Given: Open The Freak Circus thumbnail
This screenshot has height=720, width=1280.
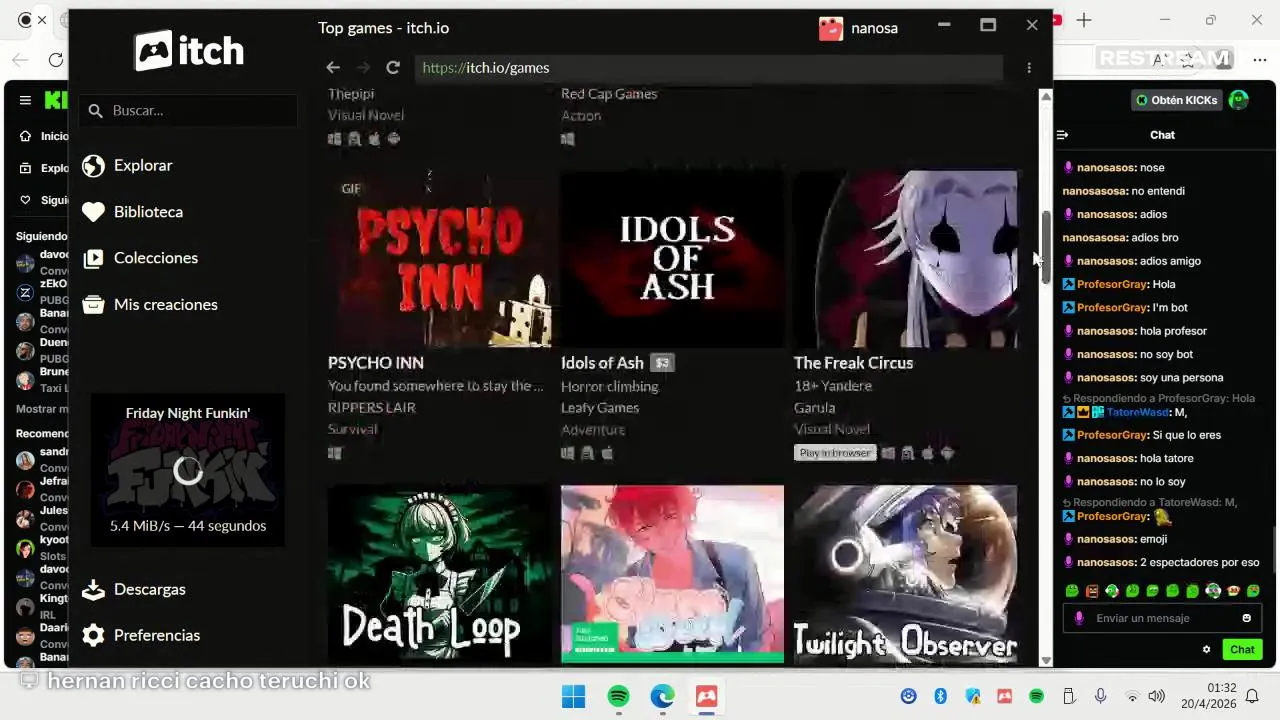Looking at the screenshot, I should coord(905,259).
